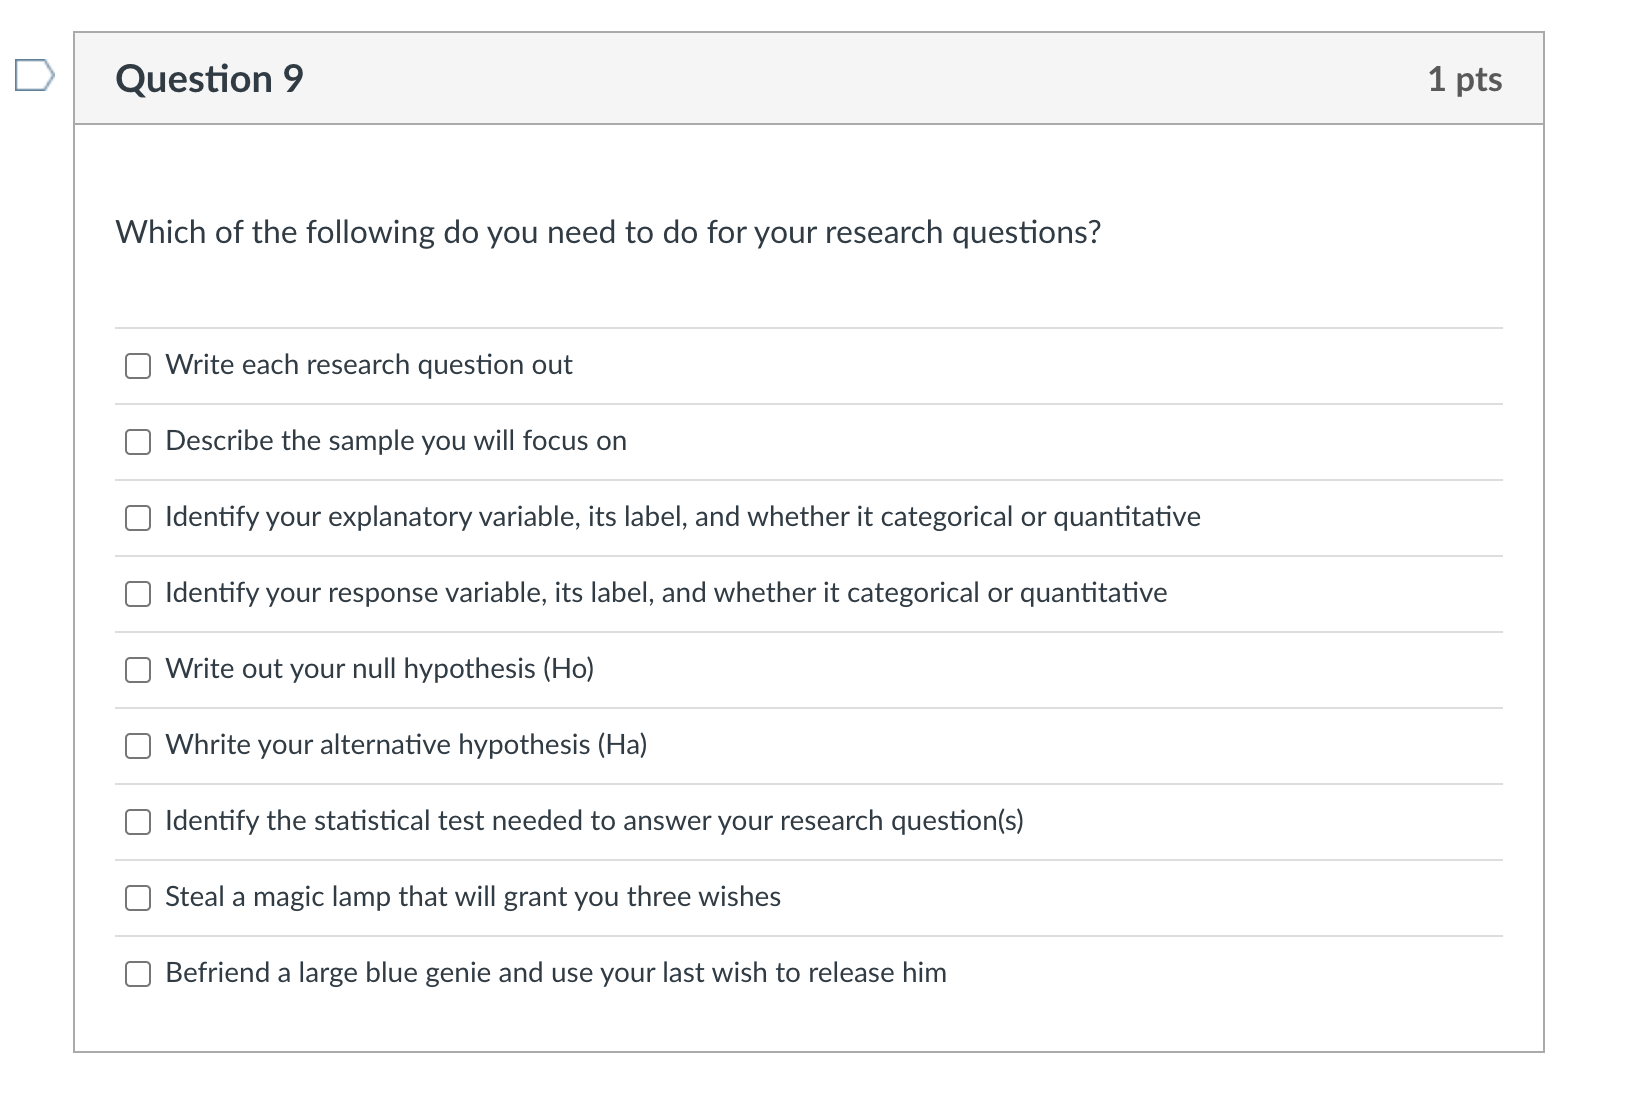Click the null hypothesis answer label
This screenshot has height=1107, width=1629.
pos(379,670)
